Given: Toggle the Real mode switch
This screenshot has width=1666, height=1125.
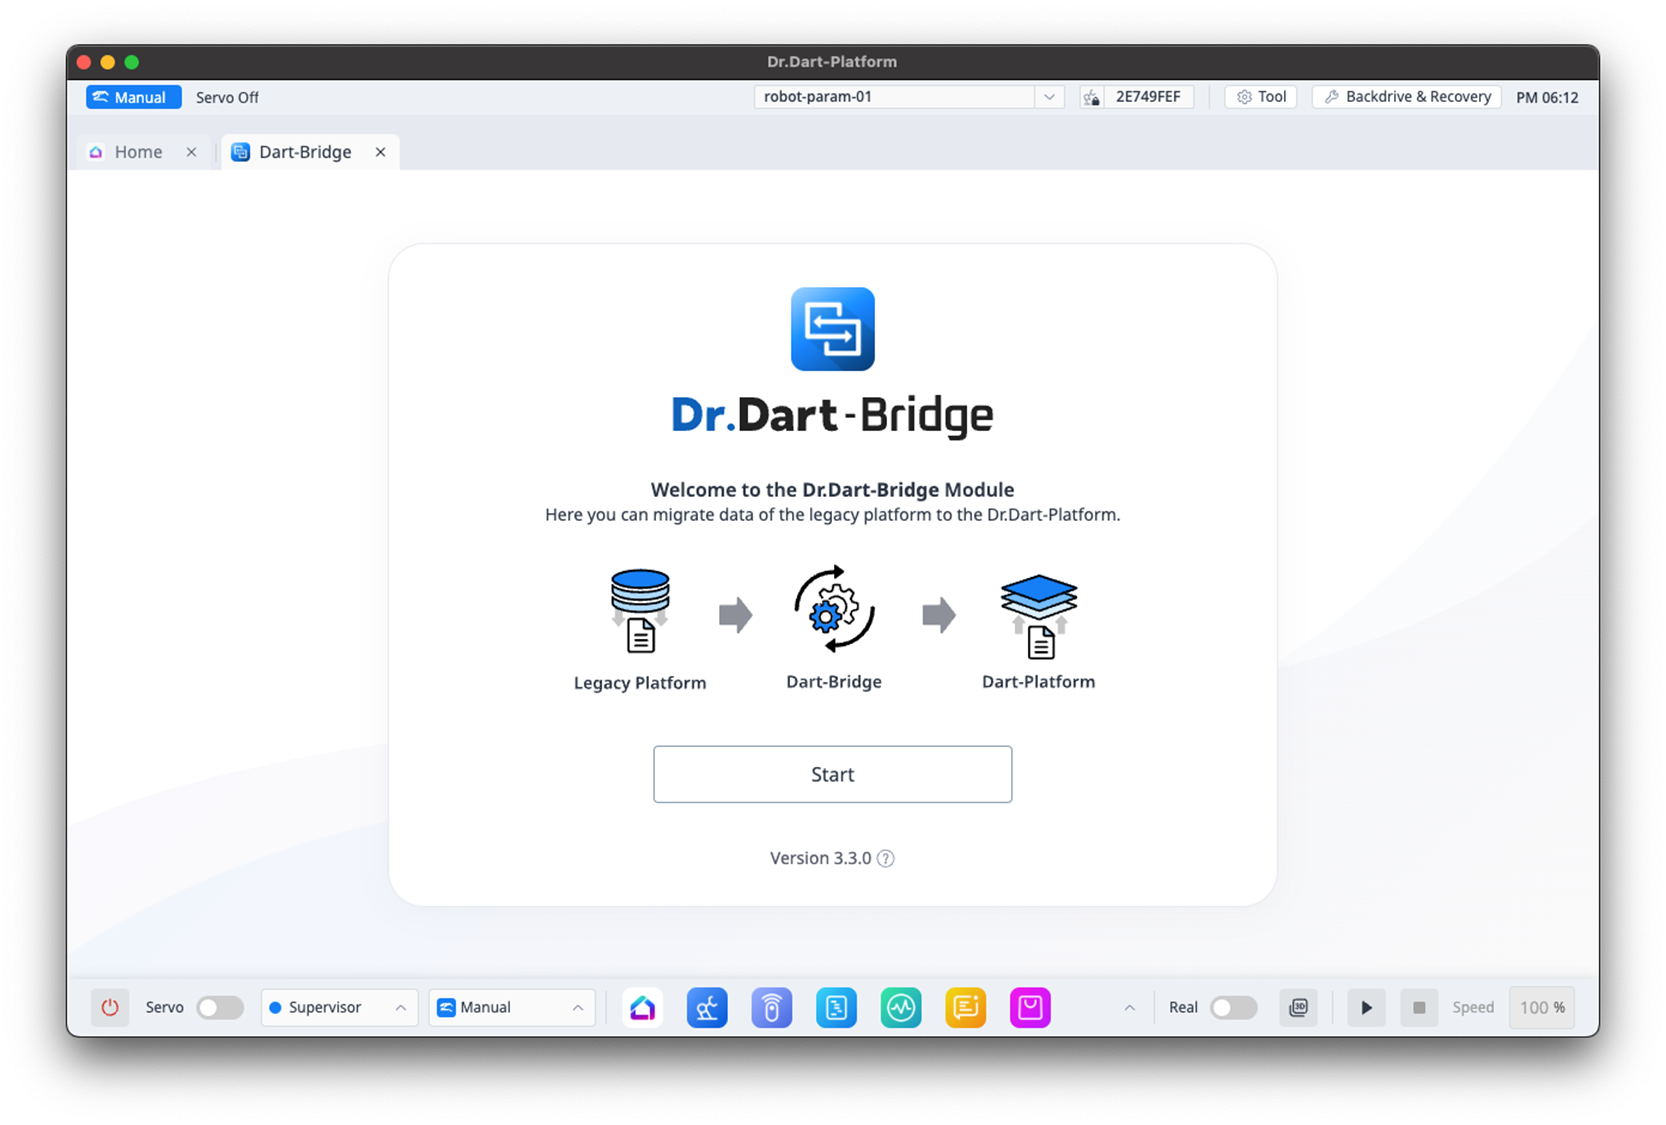Looking at the screenshot, I should pos(1233,1007).
